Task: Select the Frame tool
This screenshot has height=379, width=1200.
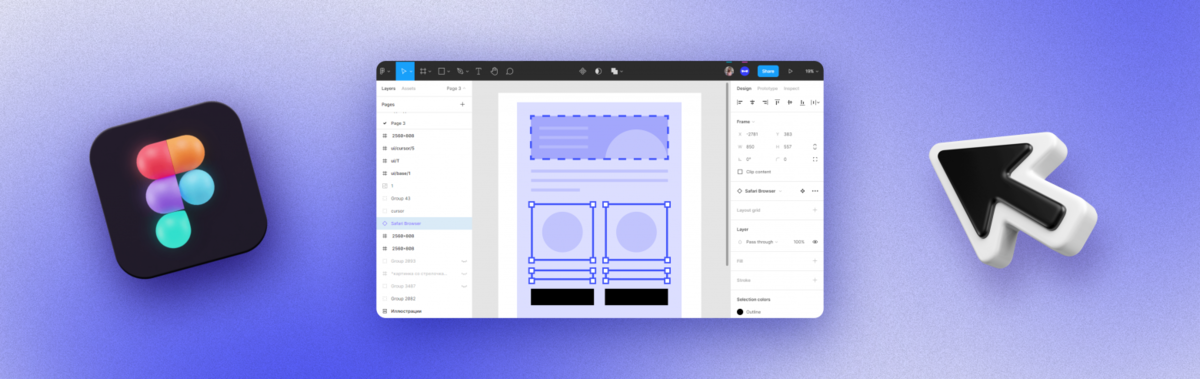Action: [x=424, y=71]
